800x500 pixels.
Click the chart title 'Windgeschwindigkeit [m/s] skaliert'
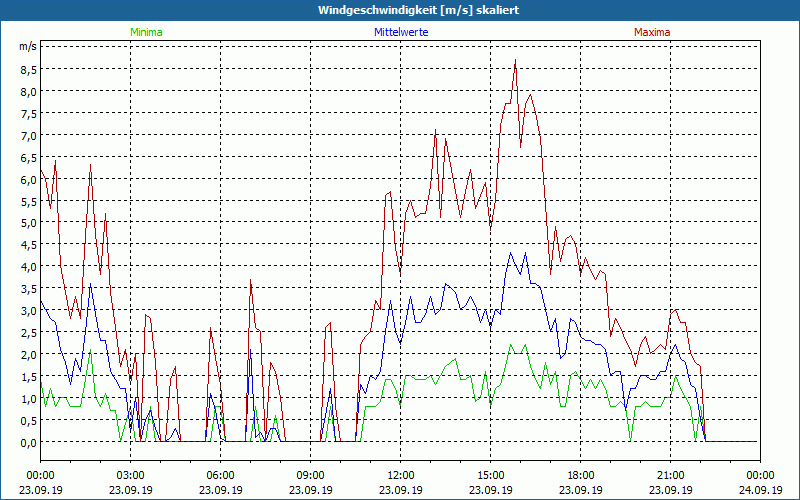click(418, 10)
